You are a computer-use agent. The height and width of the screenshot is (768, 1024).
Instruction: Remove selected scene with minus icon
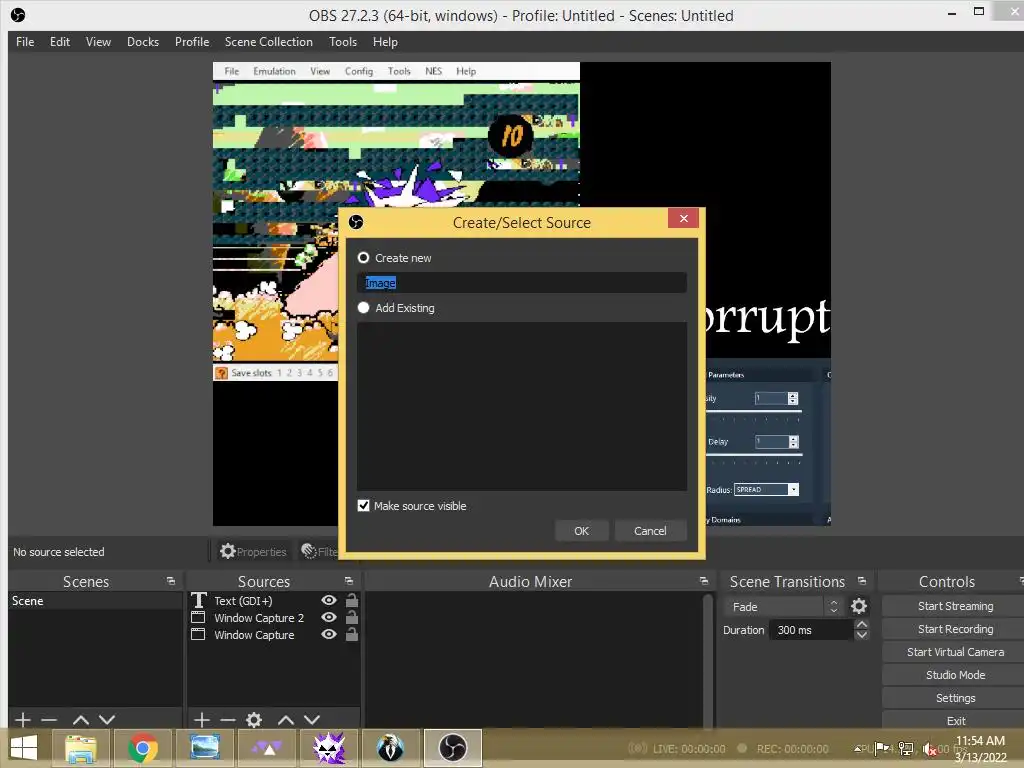pyautogui.click(x=49, y=720)
